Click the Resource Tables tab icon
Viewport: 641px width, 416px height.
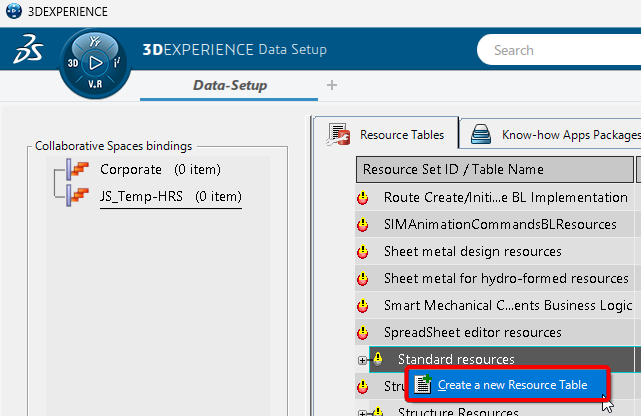click(338, 135)
